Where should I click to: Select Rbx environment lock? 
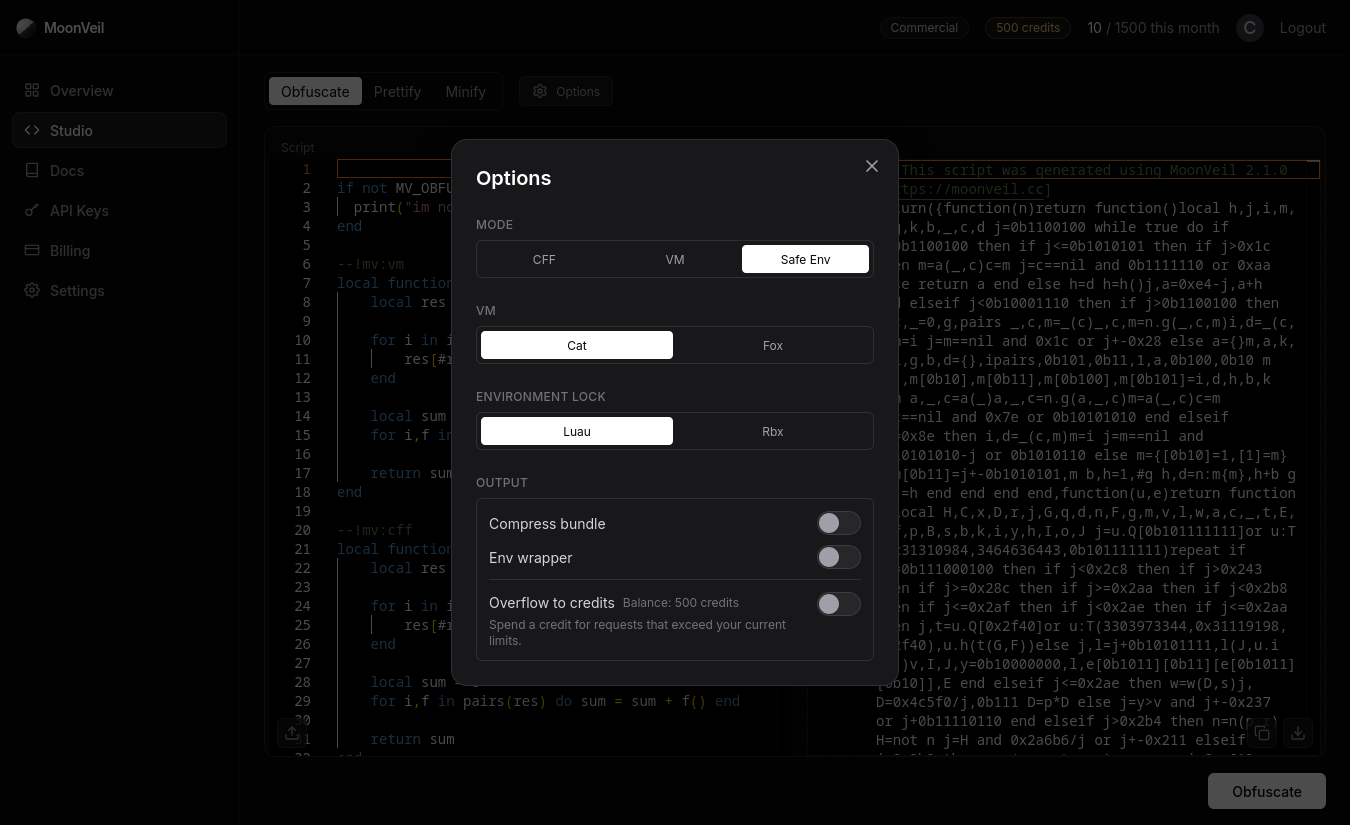(x=773, y=431)
